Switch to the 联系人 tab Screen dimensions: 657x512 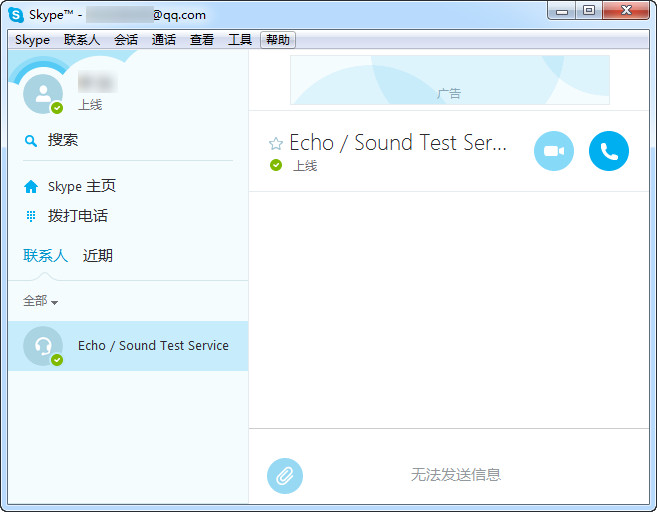click(x=45, y=256)
